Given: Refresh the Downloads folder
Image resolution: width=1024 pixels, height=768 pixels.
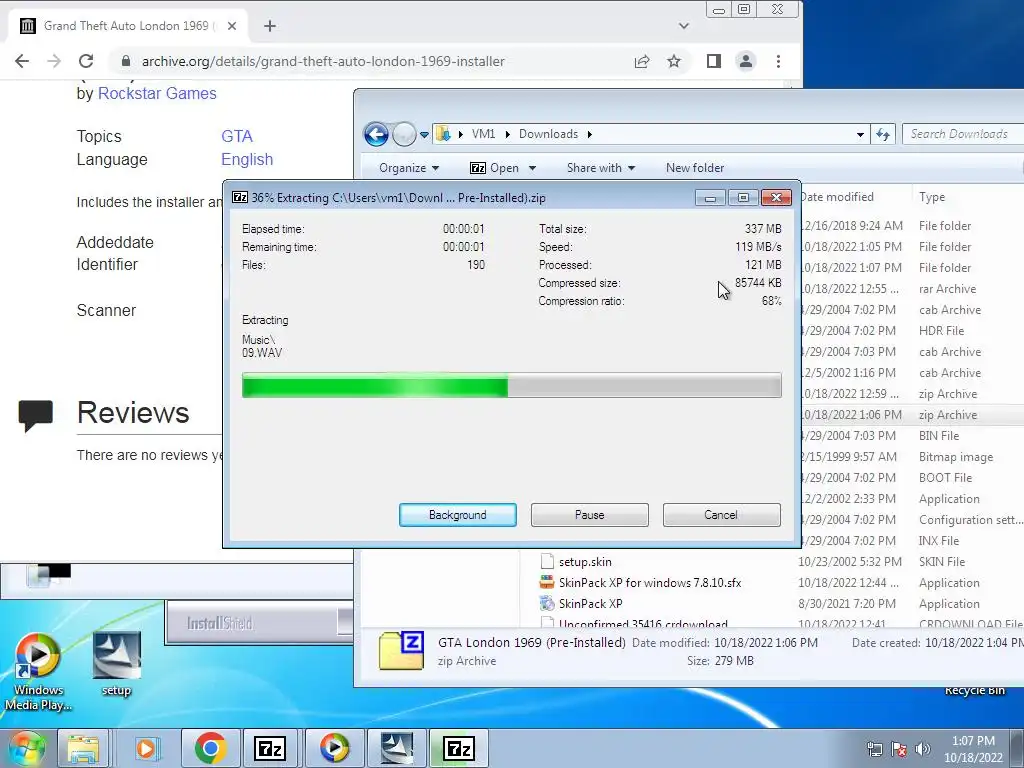Looking at the screenshot, I should [883, 135].
